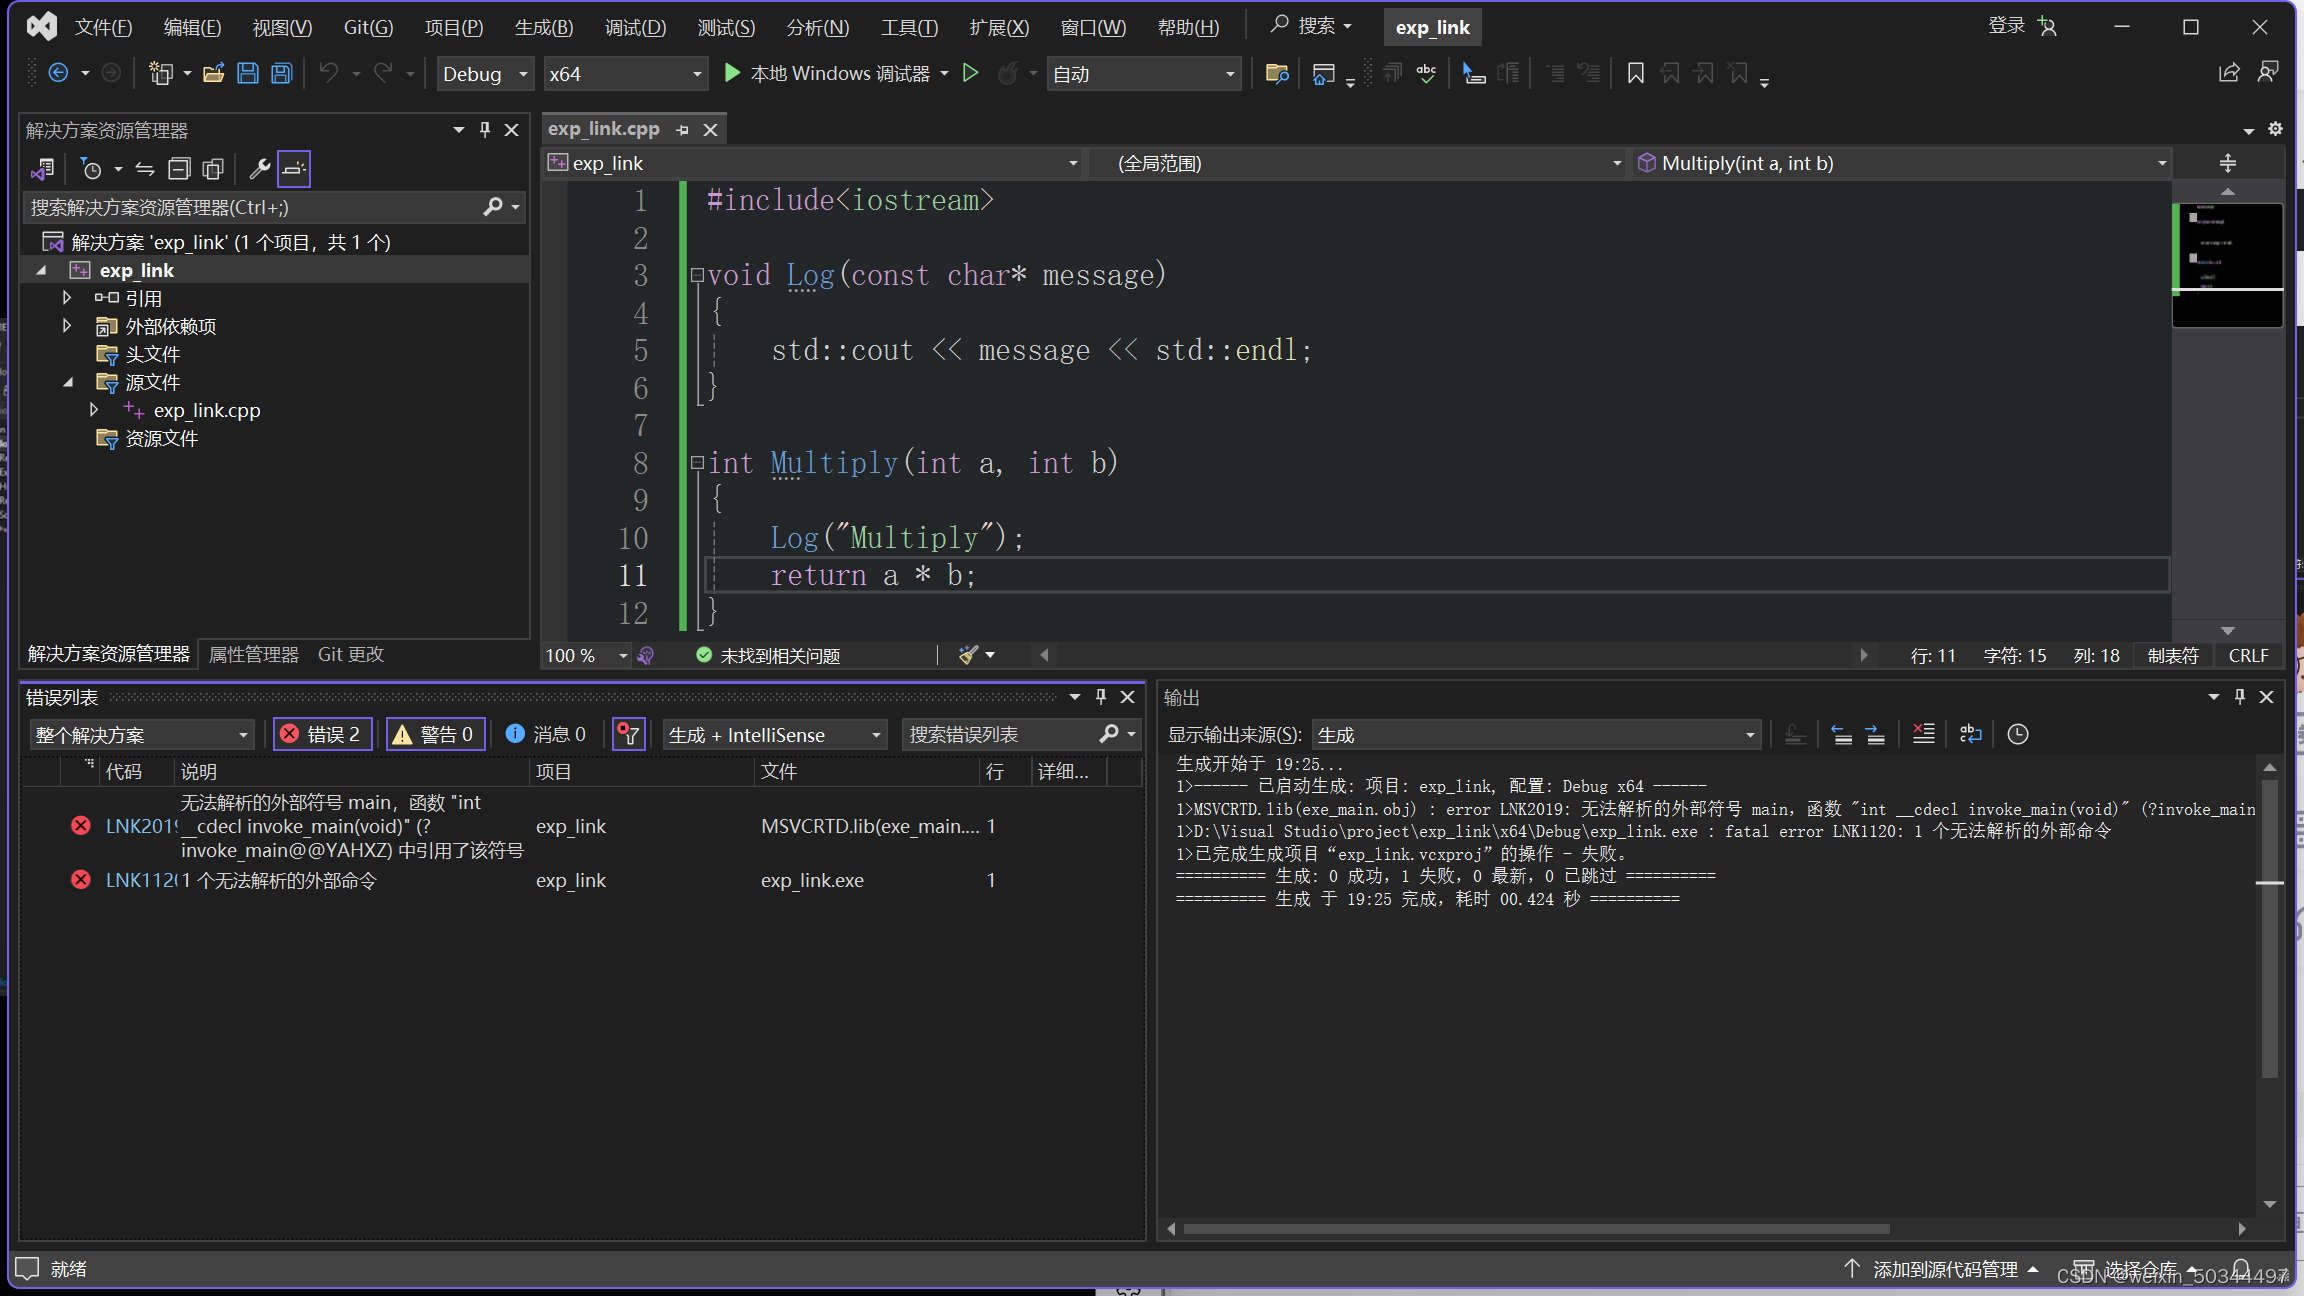Image resolution: width=2304 pixels, height=1296 pixels.
Task: Click Collapse All icon in Solution Explorer
Action: click(x=179, y=168)
